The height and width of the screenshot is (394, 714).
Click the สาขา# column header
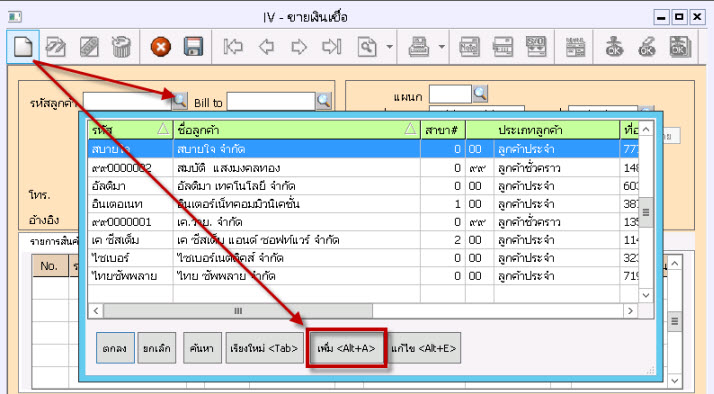click(443, 130)
